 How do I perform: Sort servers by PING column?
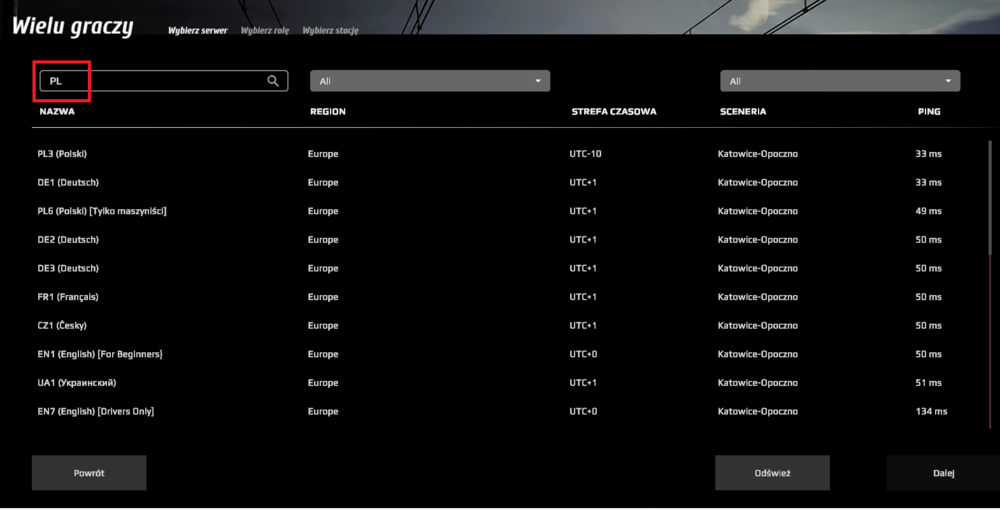(x=929, y=112)
